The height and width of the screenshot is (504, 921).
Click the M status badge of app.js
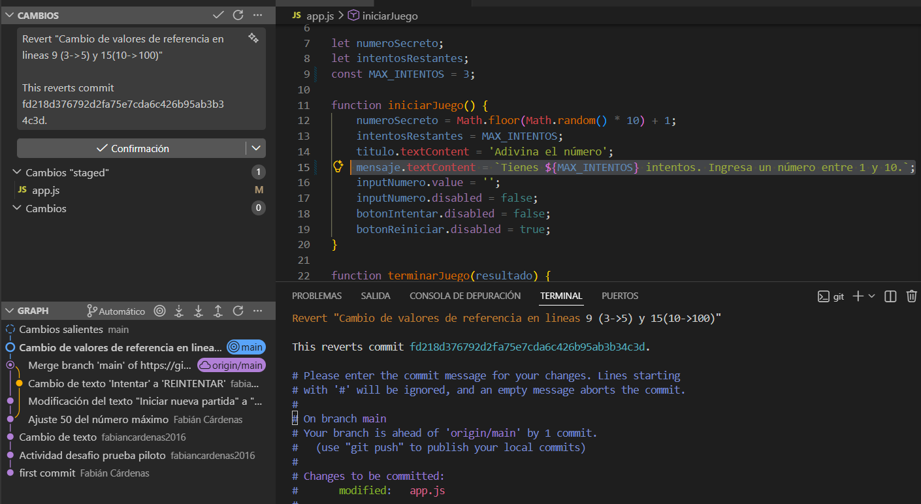point(259,190)
